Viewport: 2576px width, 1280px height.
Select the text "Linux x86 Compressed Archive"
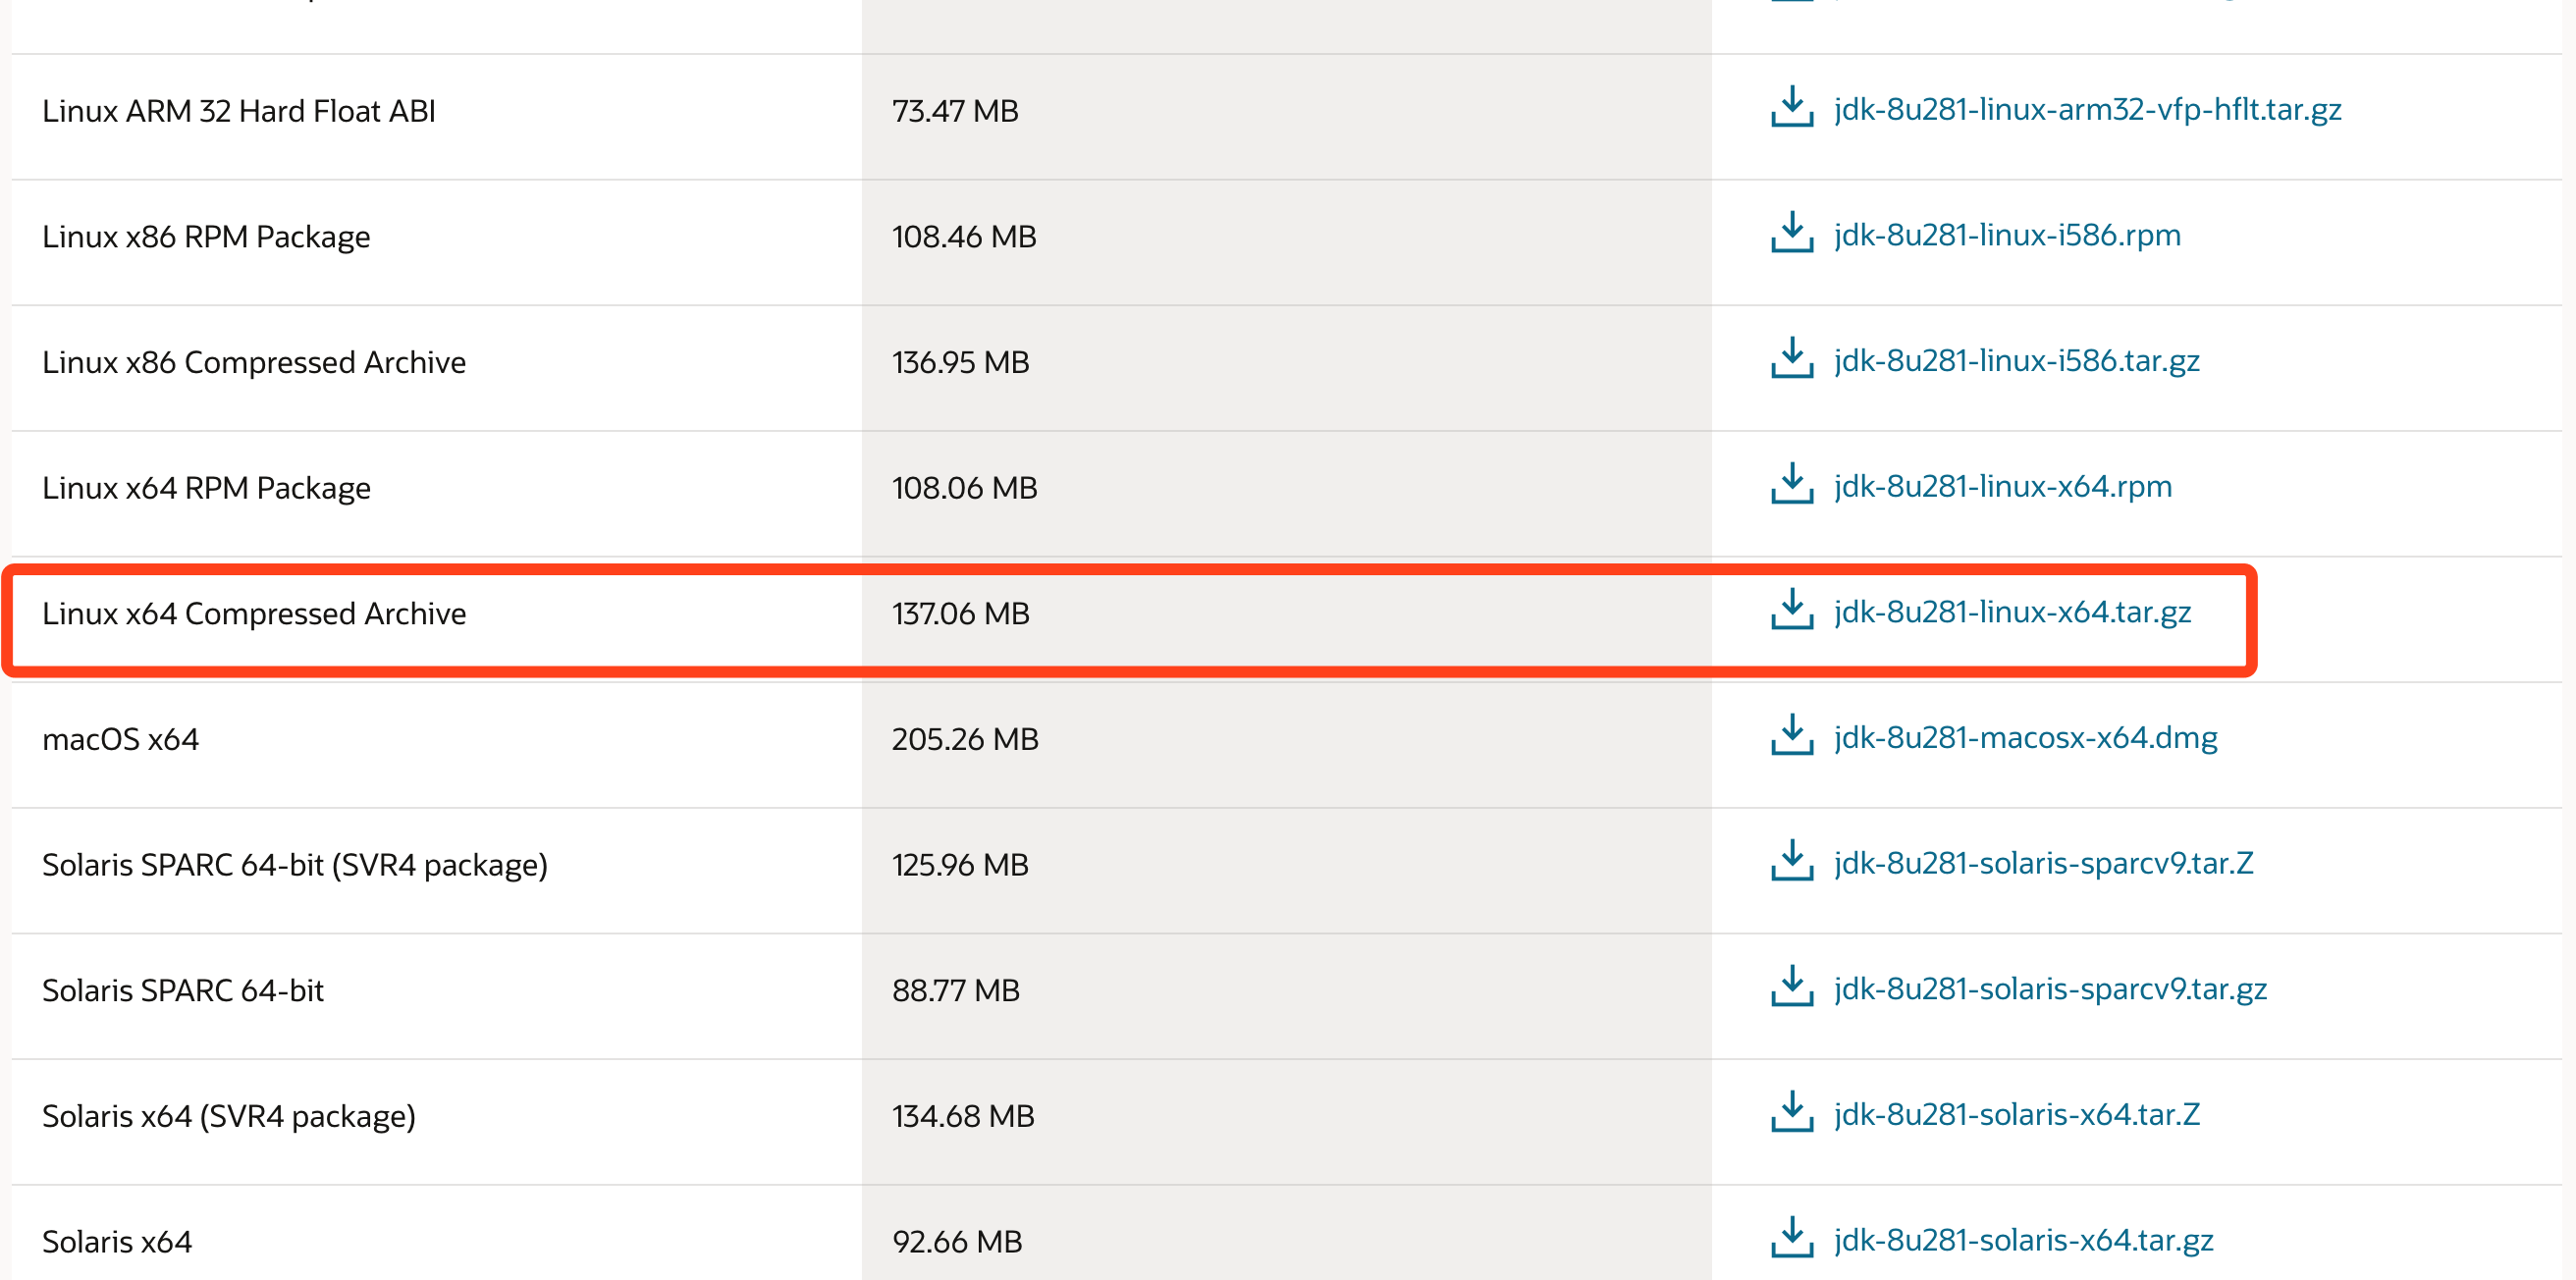click(x=254, y=362)
